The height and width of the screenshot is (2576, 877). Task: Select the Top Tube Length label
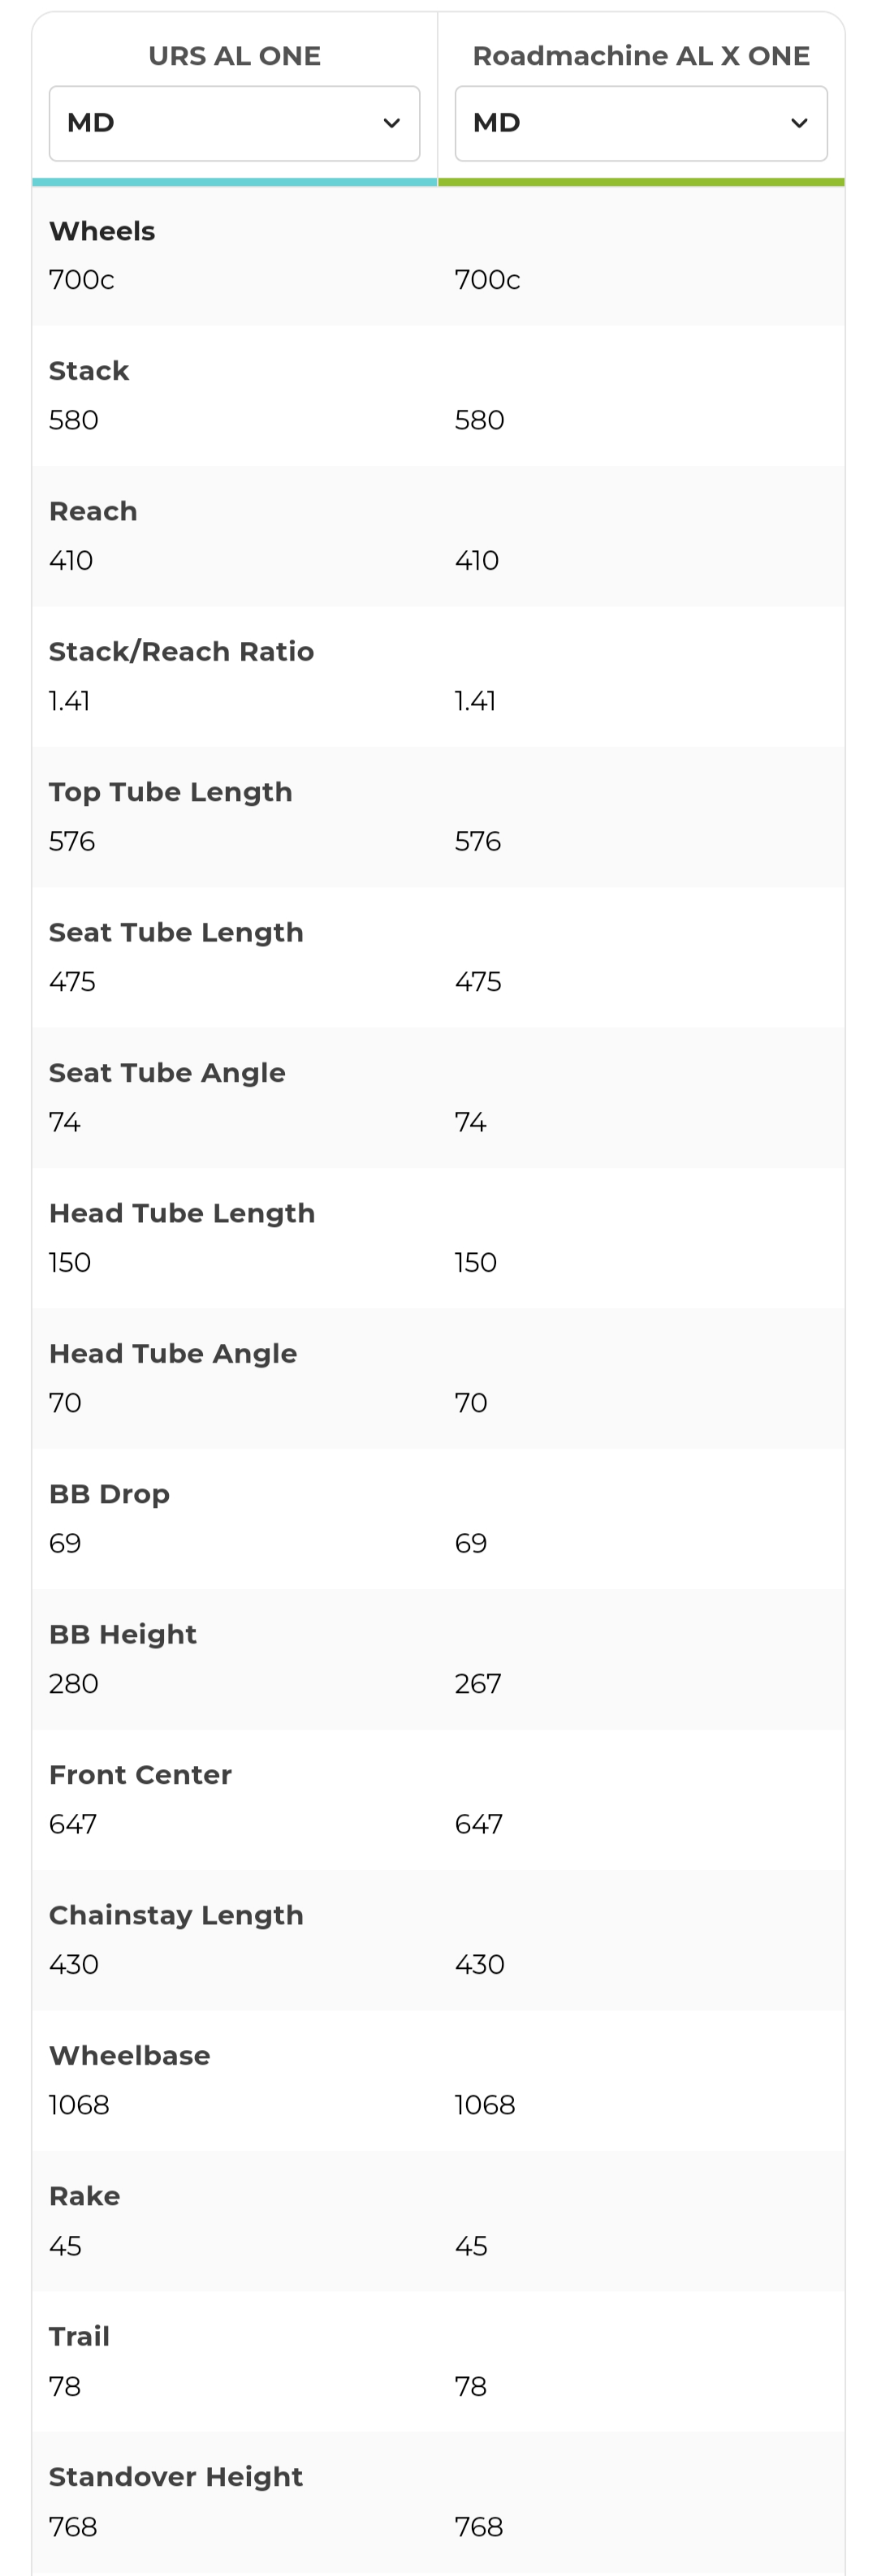[171, 792]
